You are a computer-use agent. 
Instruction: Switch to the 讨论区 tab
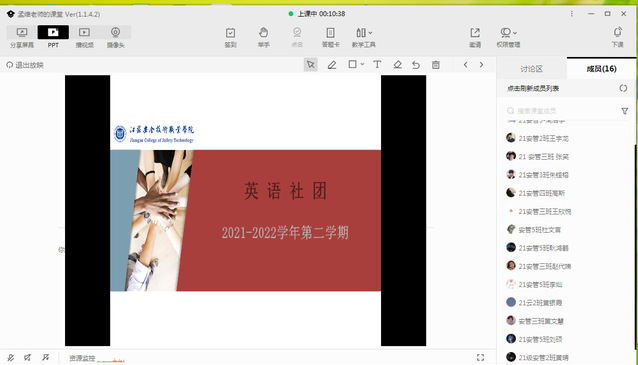click(x=531, y=69)
